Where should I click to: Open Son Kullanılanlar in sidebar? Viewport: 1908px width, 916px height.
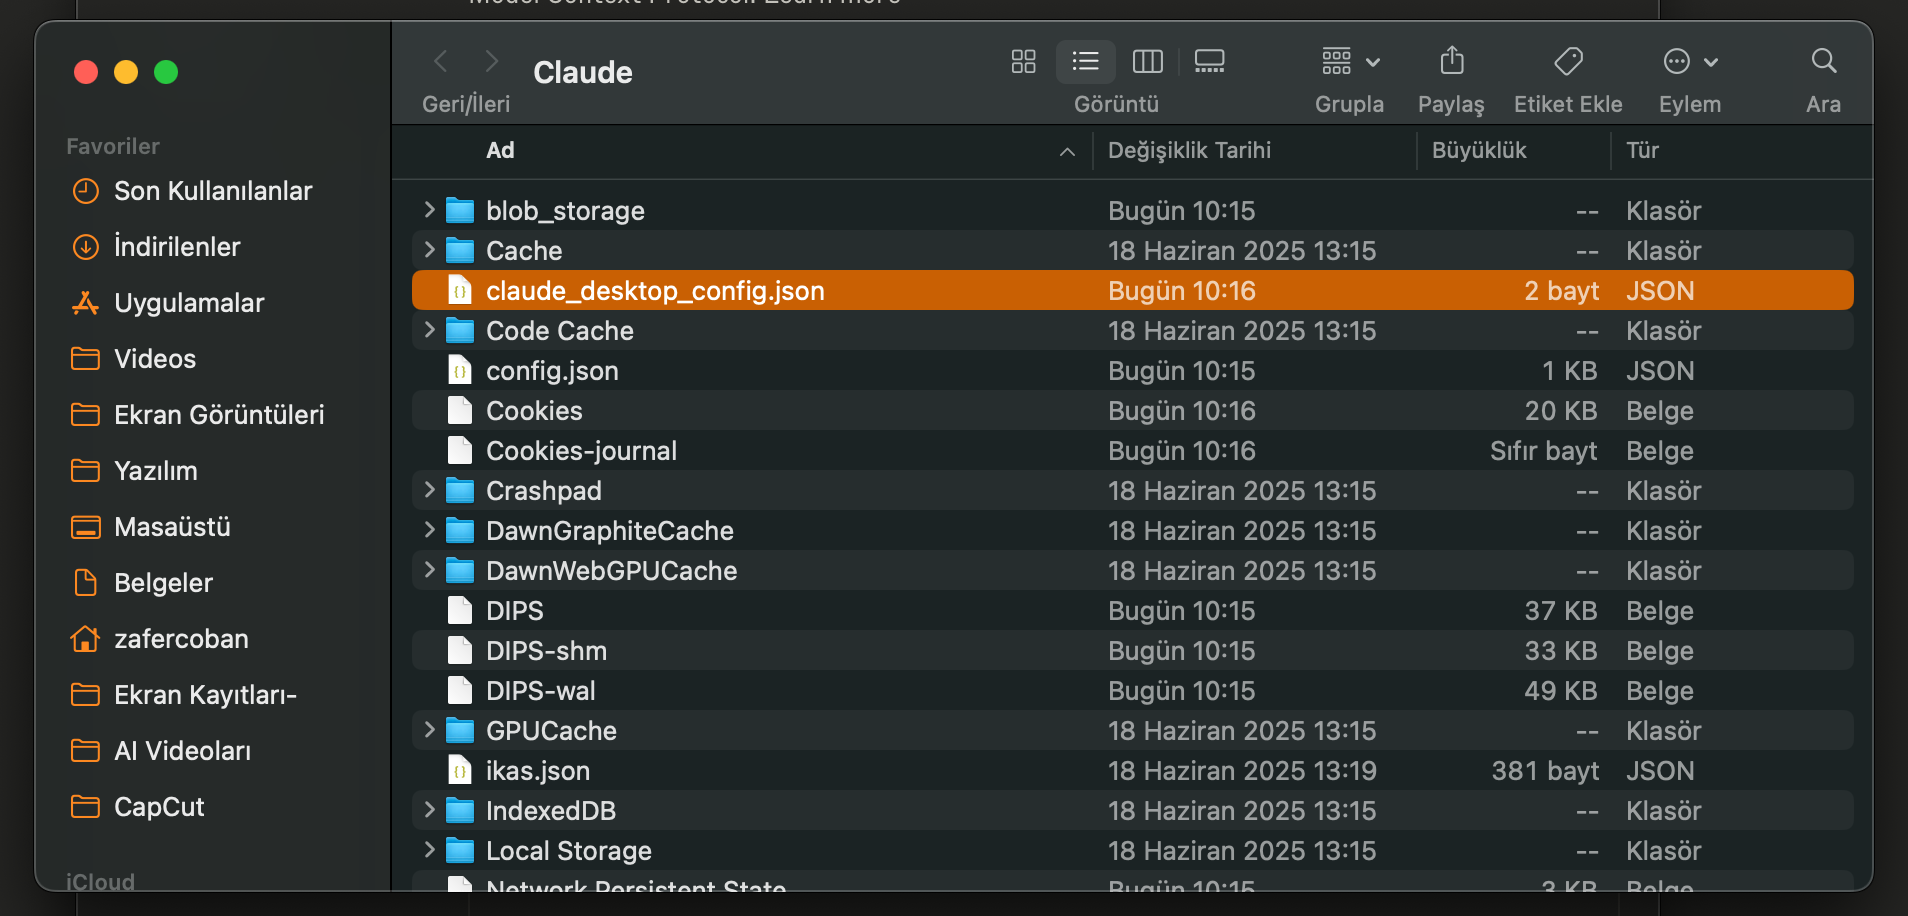click(x=213, y=191)
